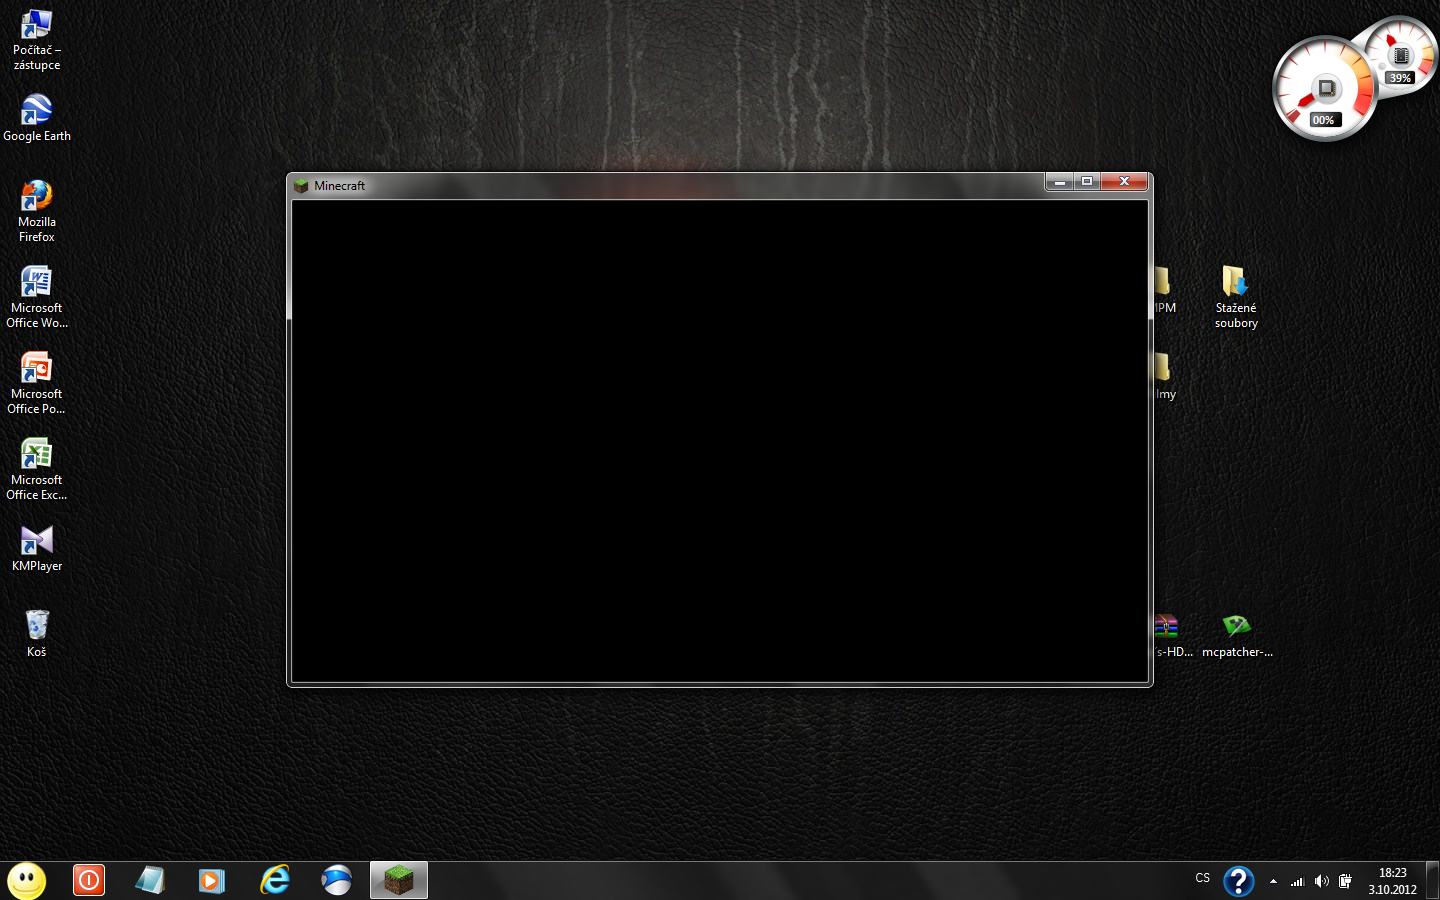Image resolution: width=1440 pixels, height=900 pixels.
Task: Open the clock showing 18:23
Action: tap(1392, 881)
